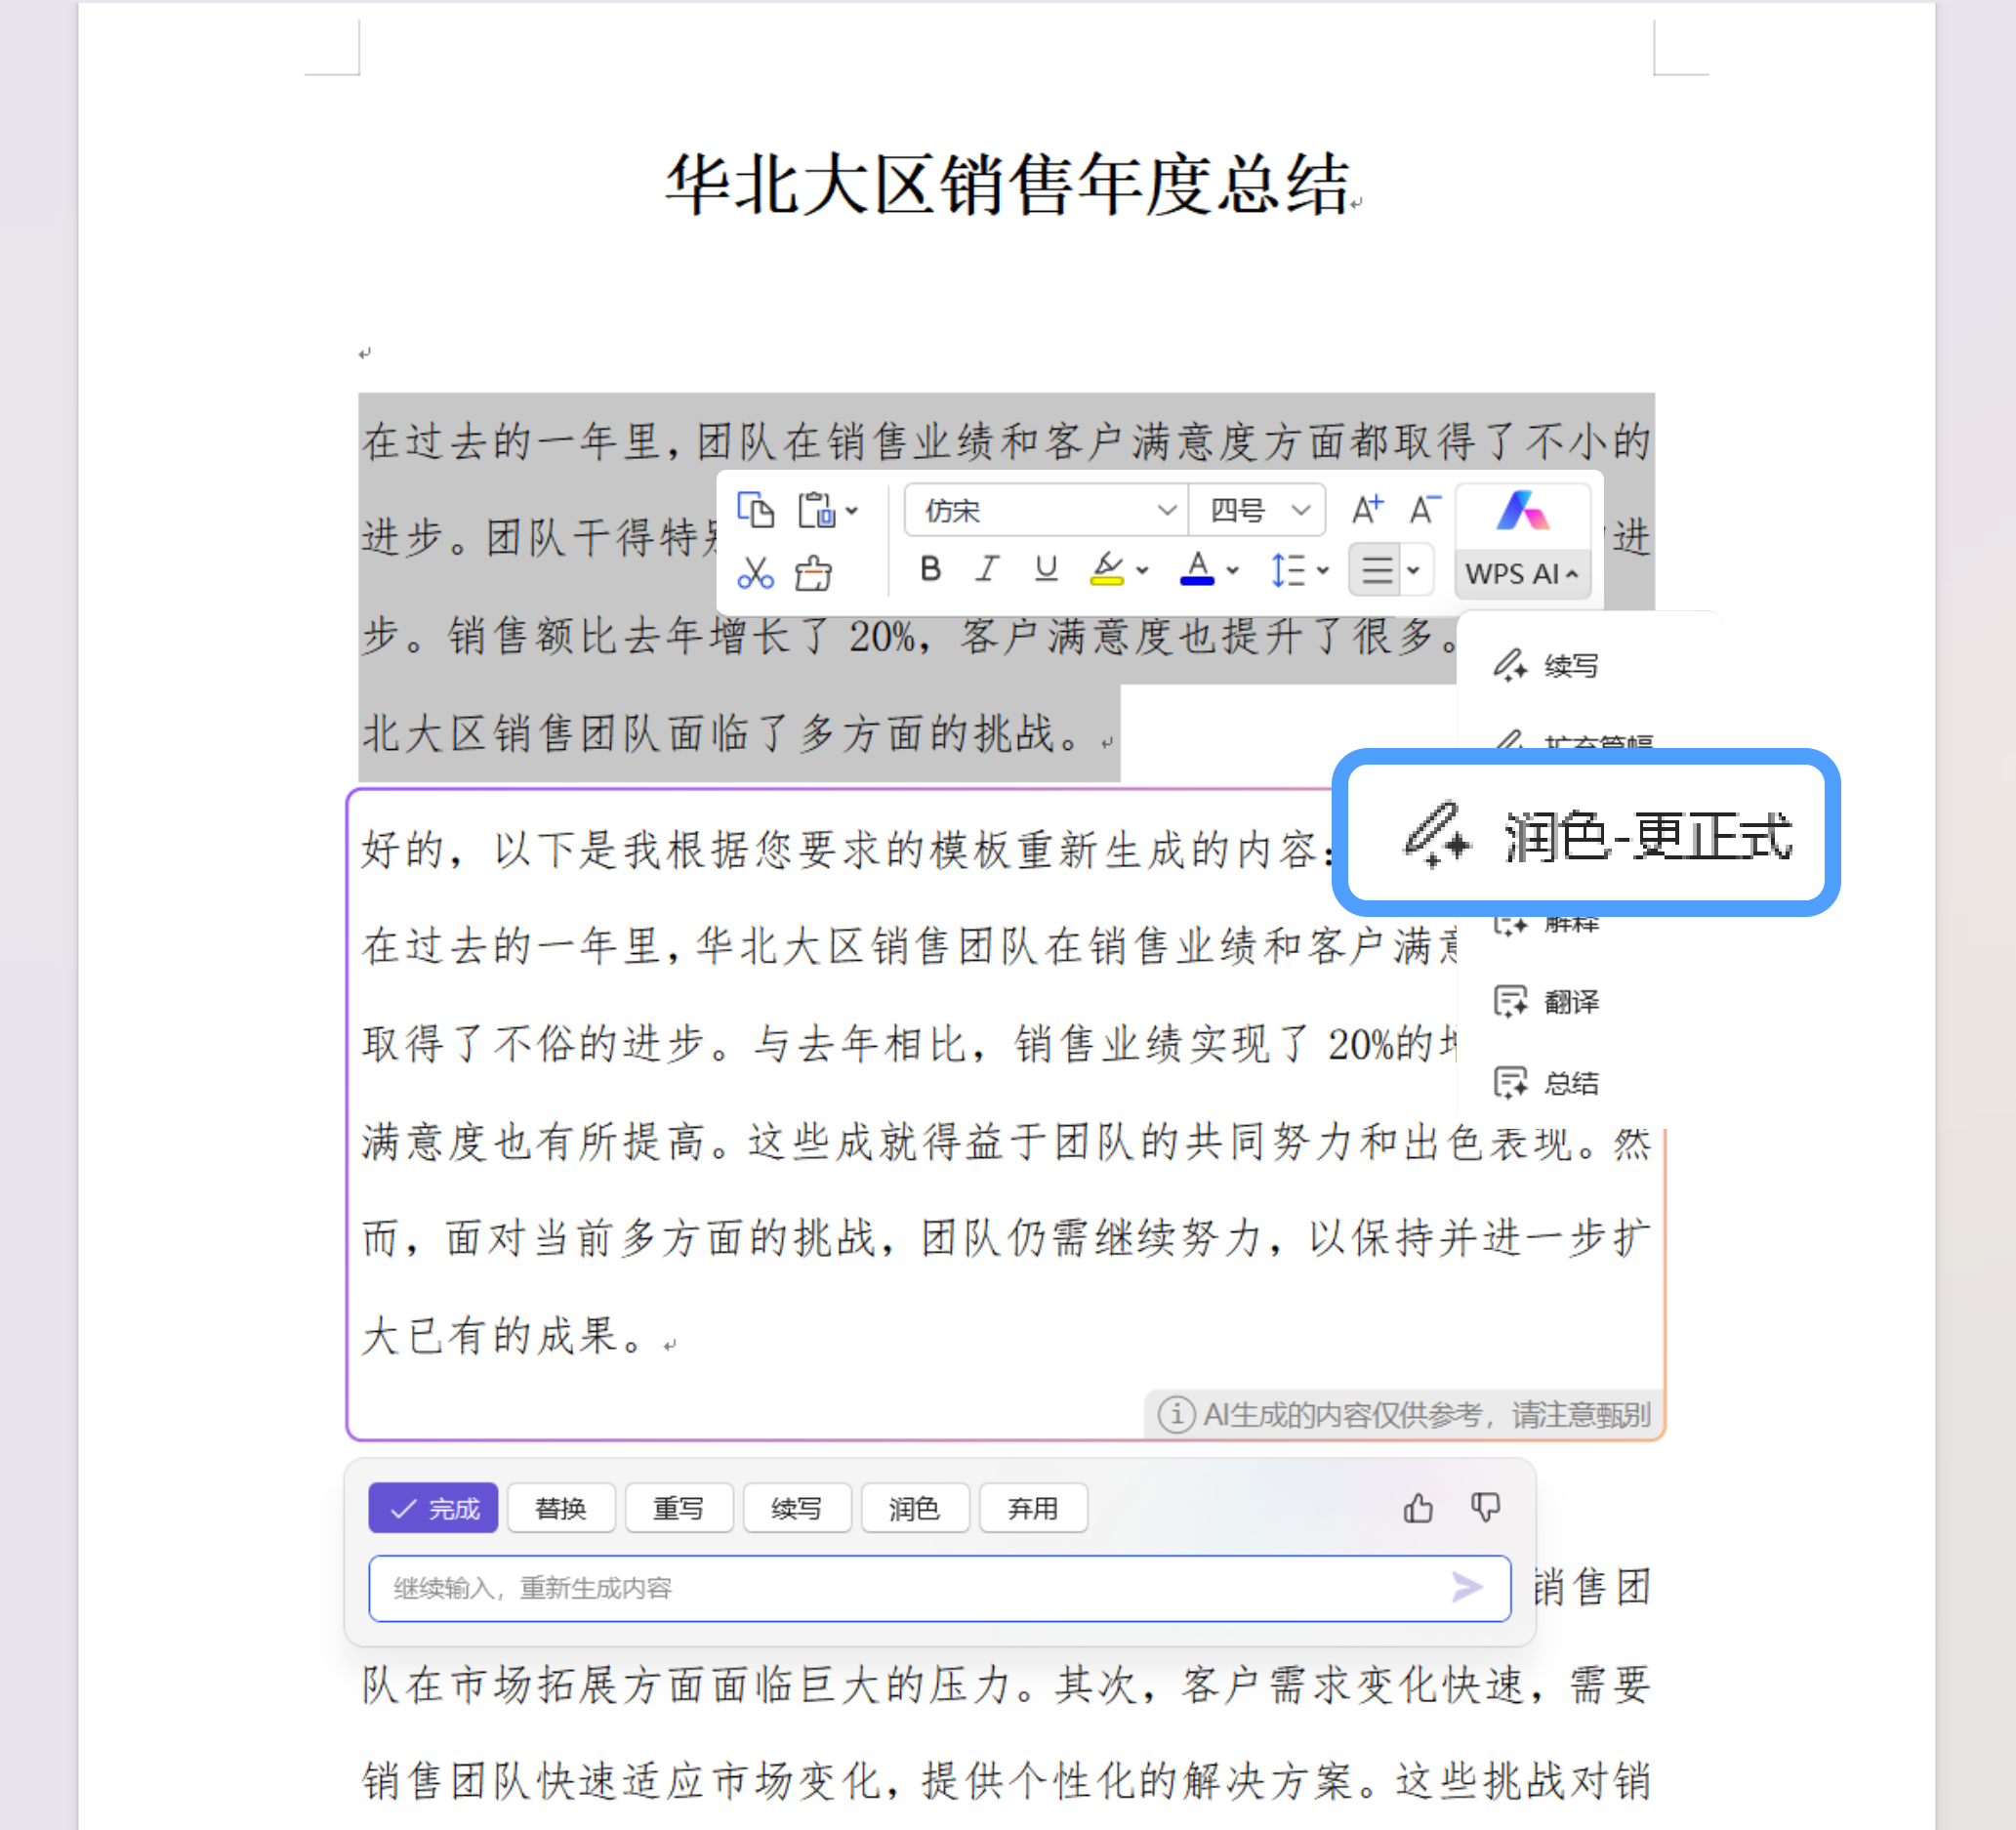The width and height of the screenshot is (2016, 1830).
Task: Click the document title 华北大区销售年度总结
Action: pos(1008,185)
